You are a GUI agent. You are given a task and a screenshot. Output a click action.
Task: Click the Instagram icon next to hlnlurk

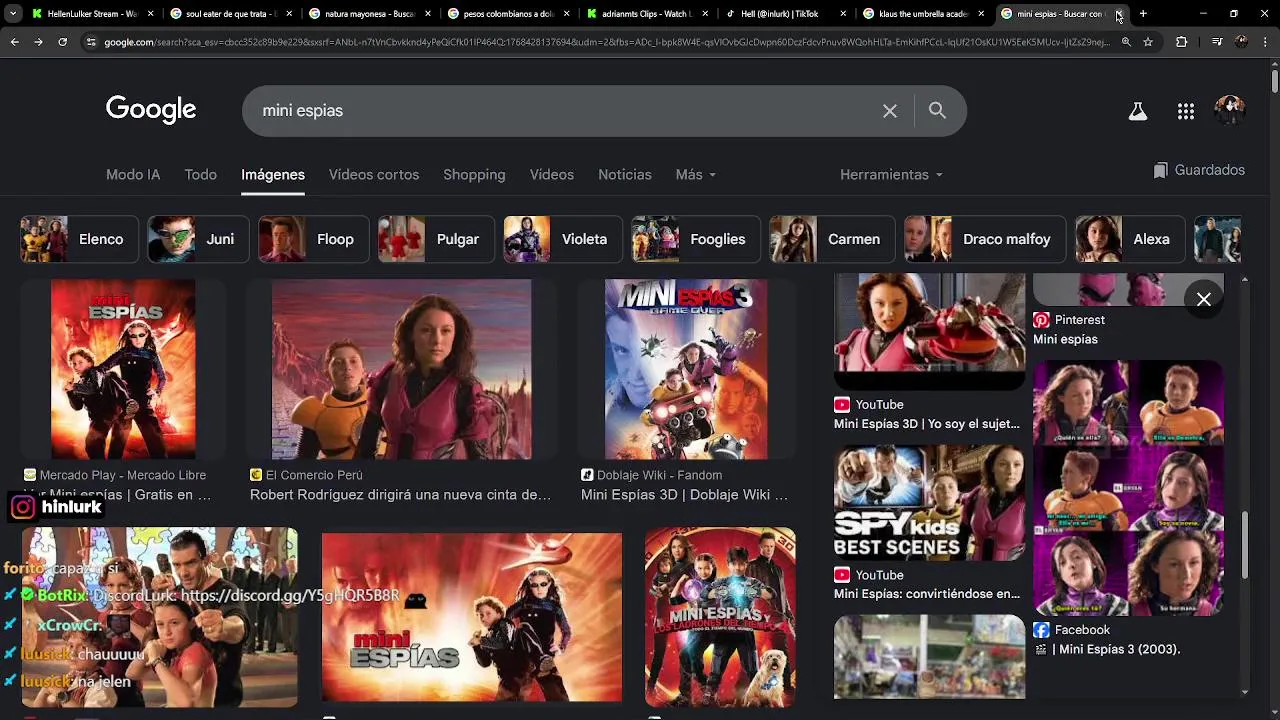tap(23, 507)
